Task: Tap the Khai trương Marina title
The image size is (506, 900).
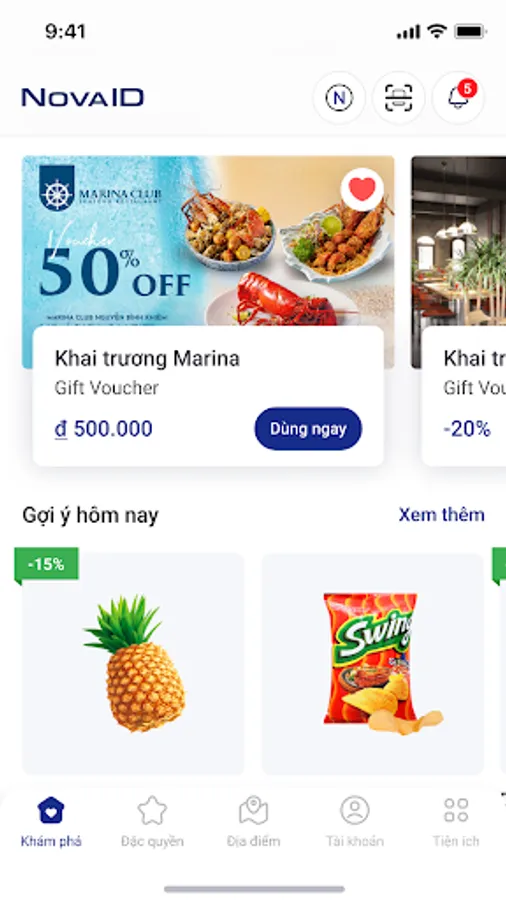Action: pos(147,359)
